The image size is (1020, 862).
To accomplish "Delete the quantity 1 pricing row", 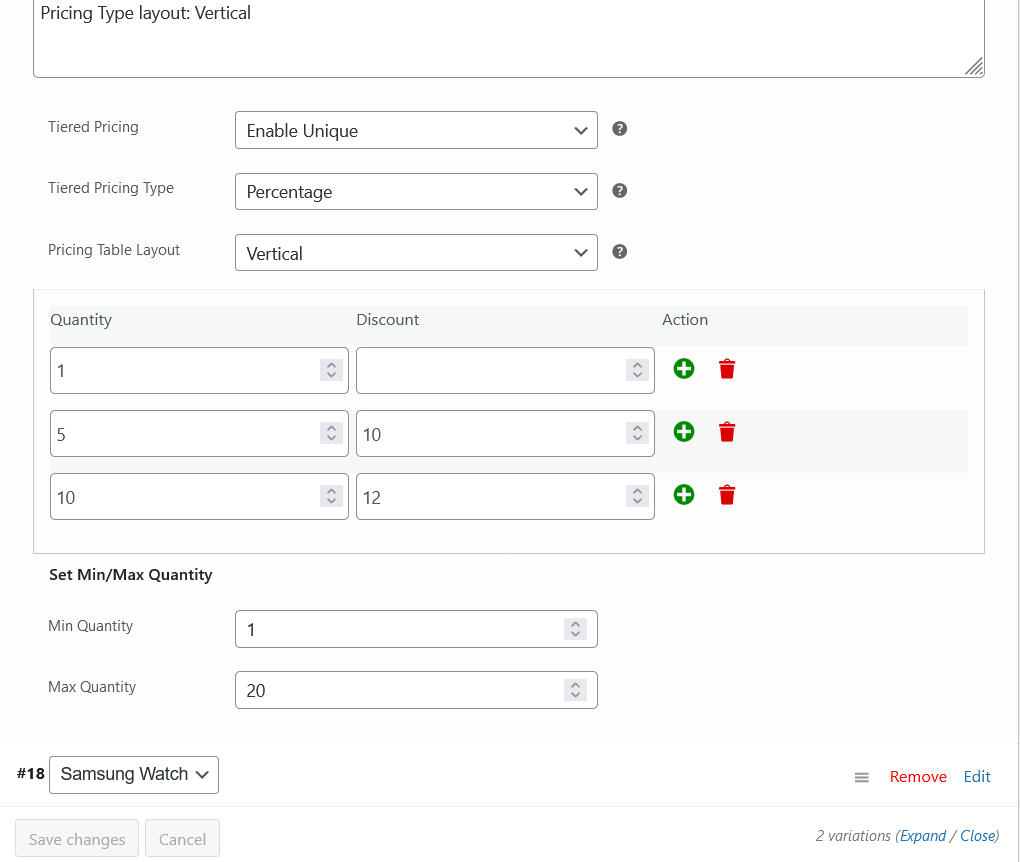I will pyautogui.click(x=727, y=369).
